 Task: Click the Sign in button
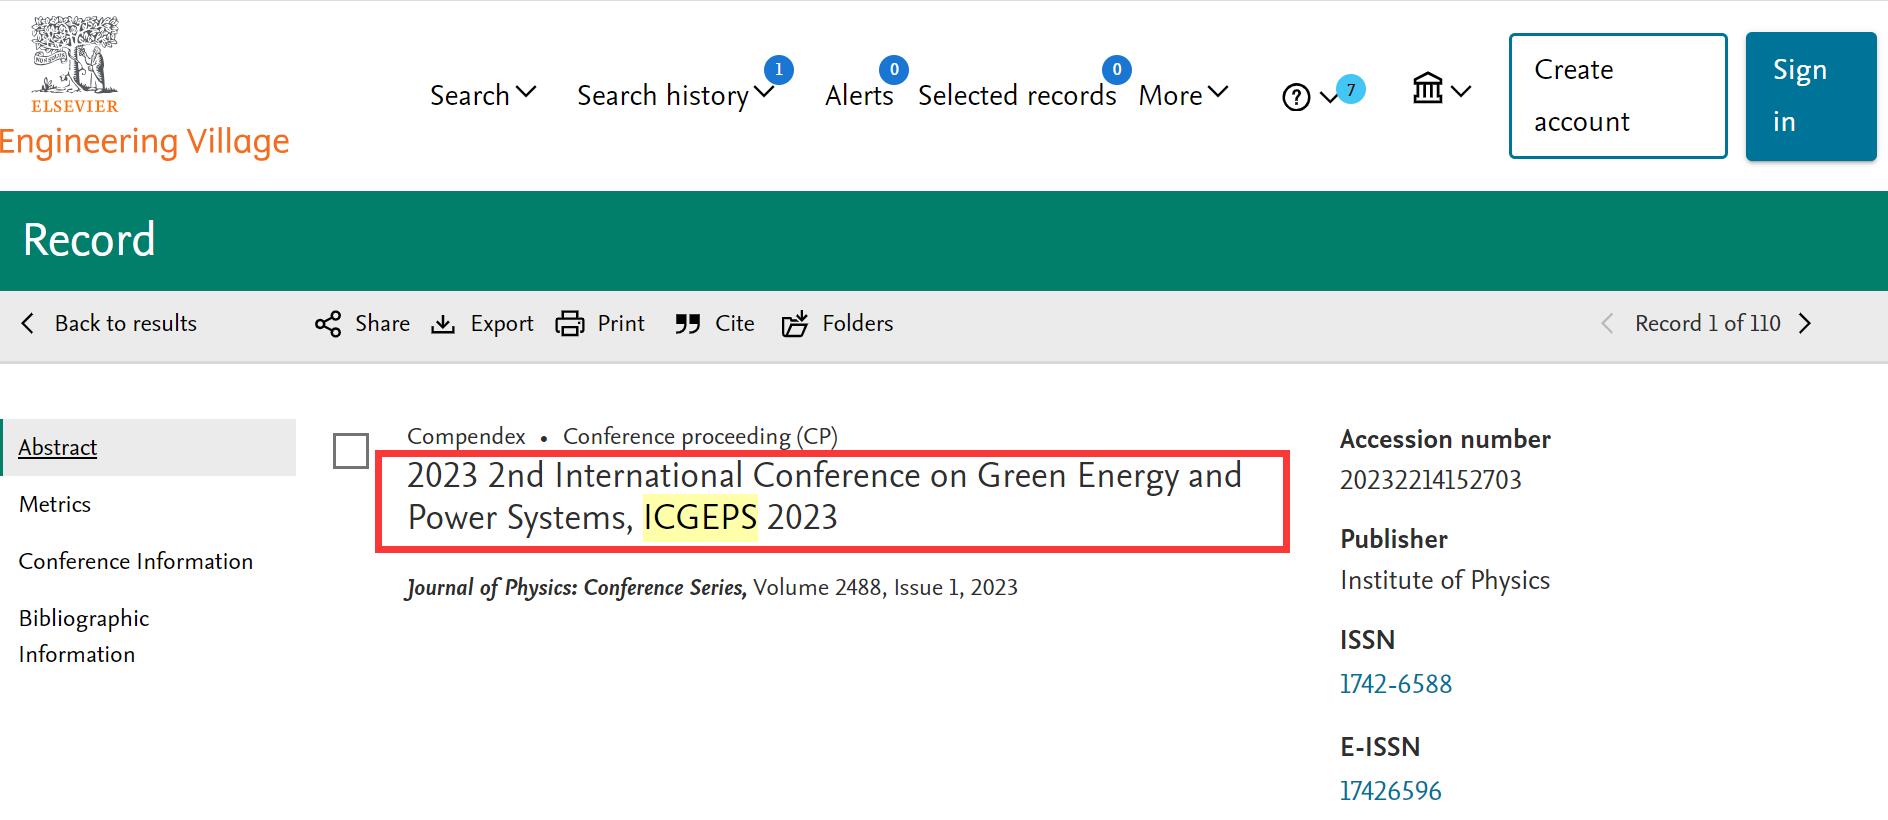pyautogui.click(x=1811, y=96)
